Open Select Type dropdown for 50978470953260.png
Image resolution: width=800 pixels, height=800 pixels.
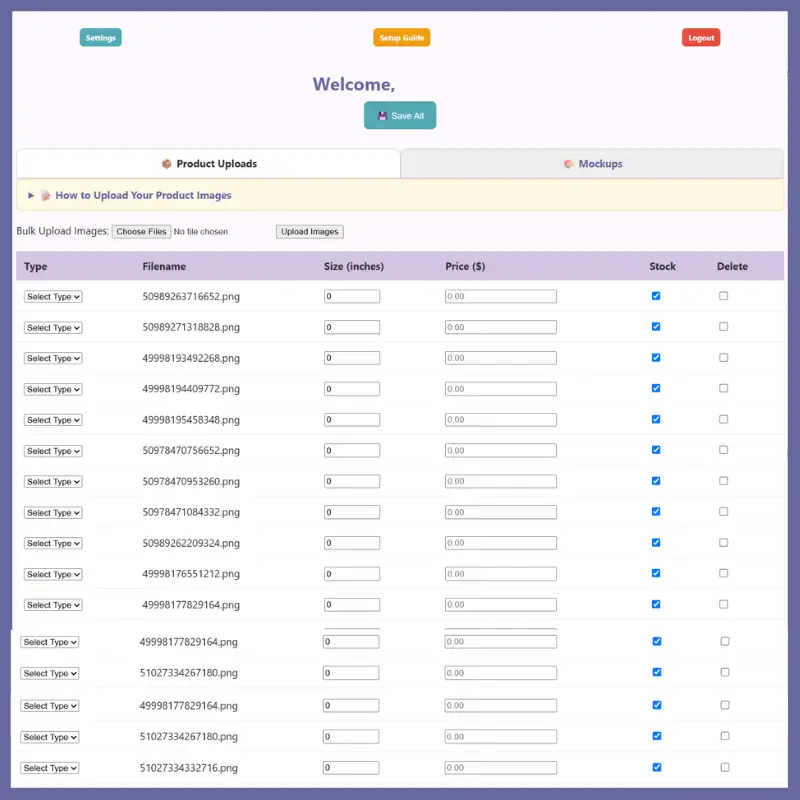[53, 482]
